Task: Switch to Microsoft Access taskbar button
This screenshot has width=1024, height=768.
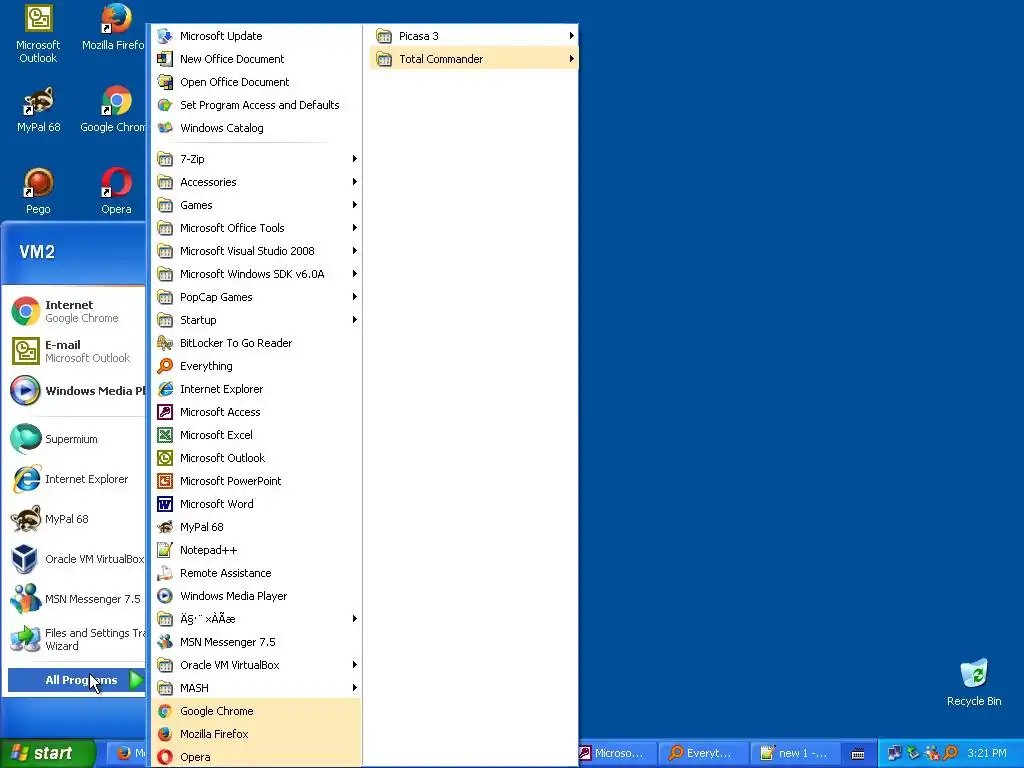Action: (x=615, y=753)
